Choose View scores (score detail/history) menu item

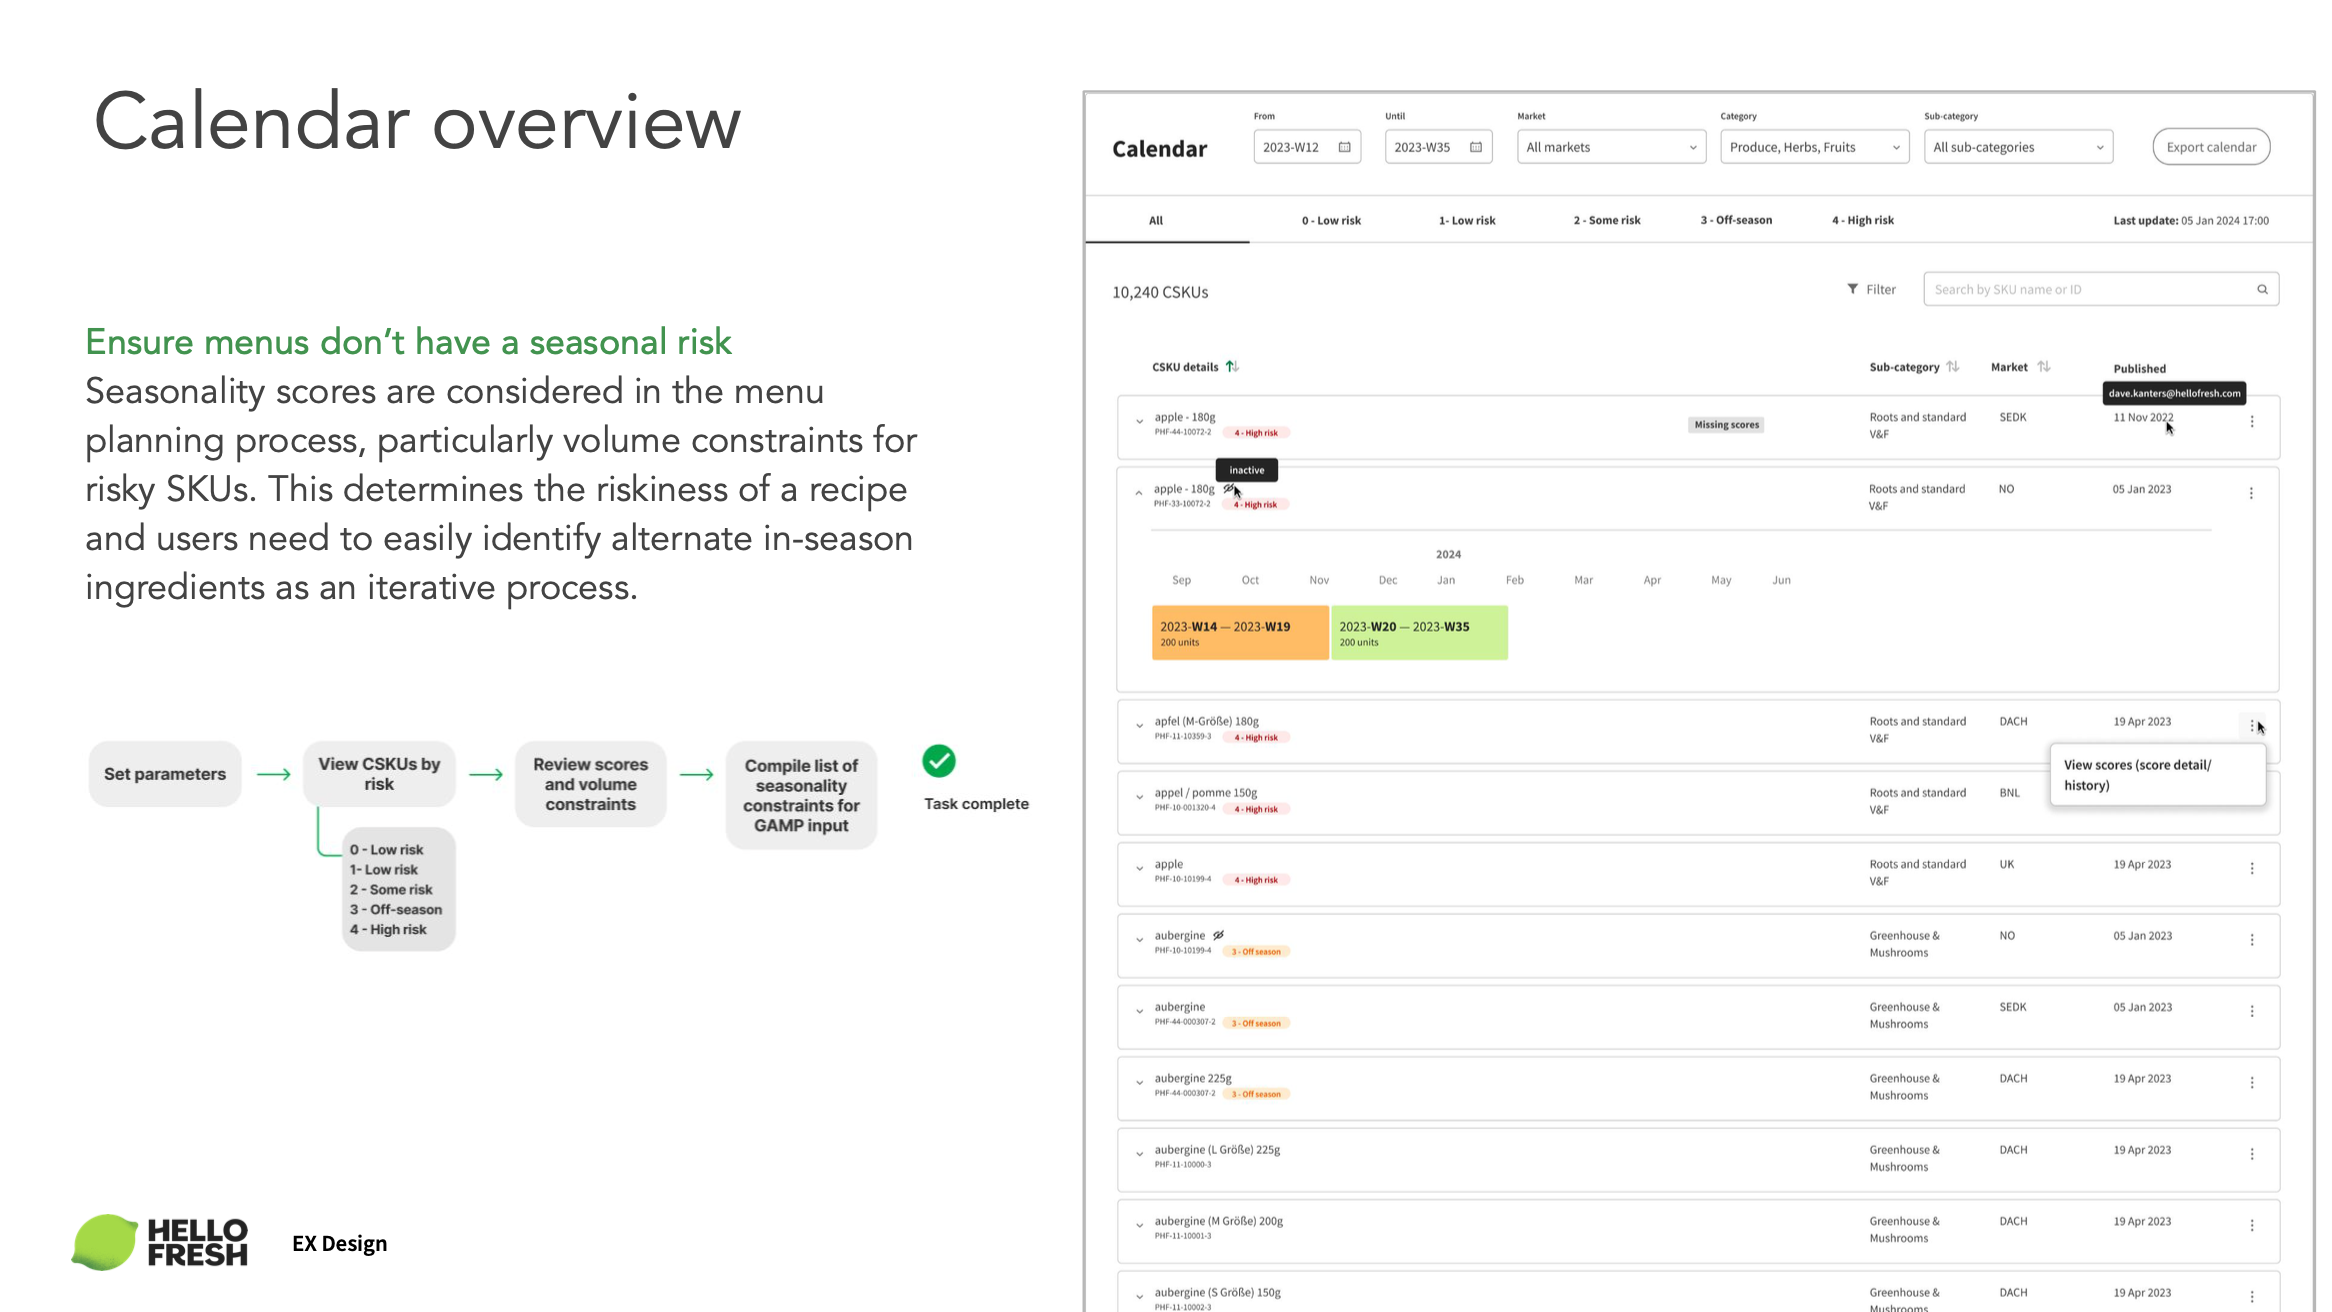point(2137,775)
